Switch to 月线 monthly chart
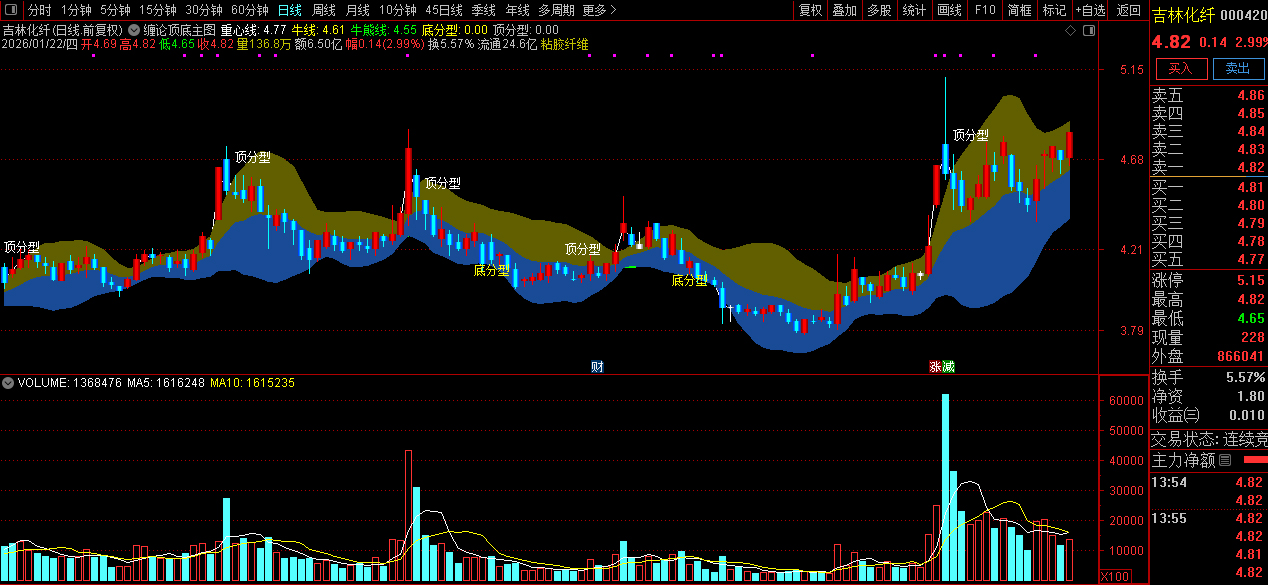 [357, 10]
